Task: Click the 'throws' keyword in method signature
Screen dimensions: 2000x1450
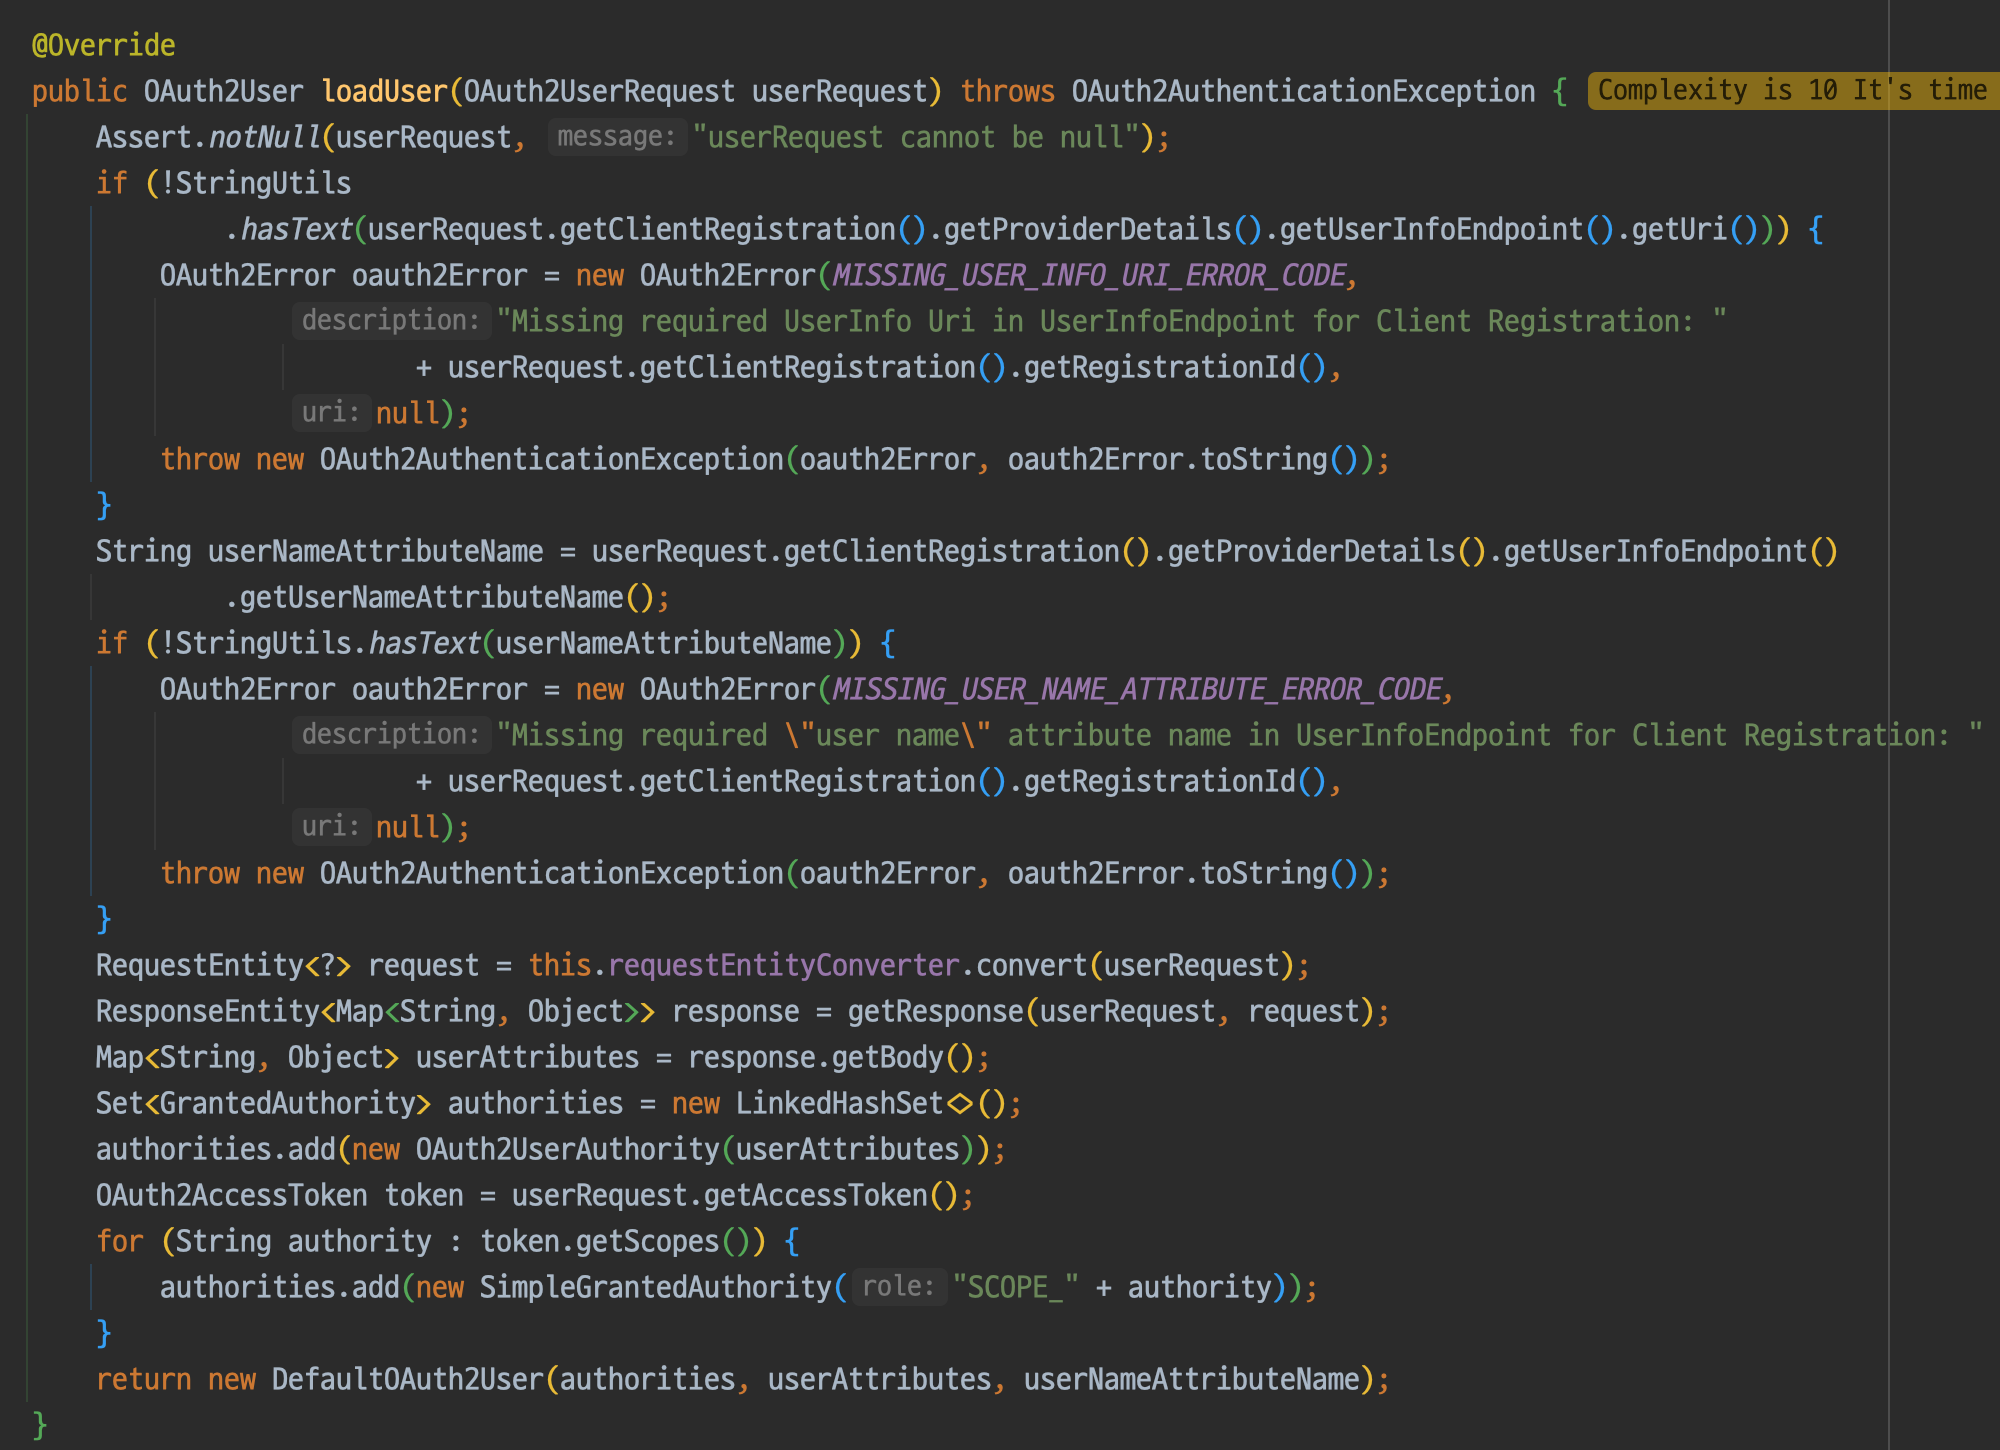Action: (1007, 91)
